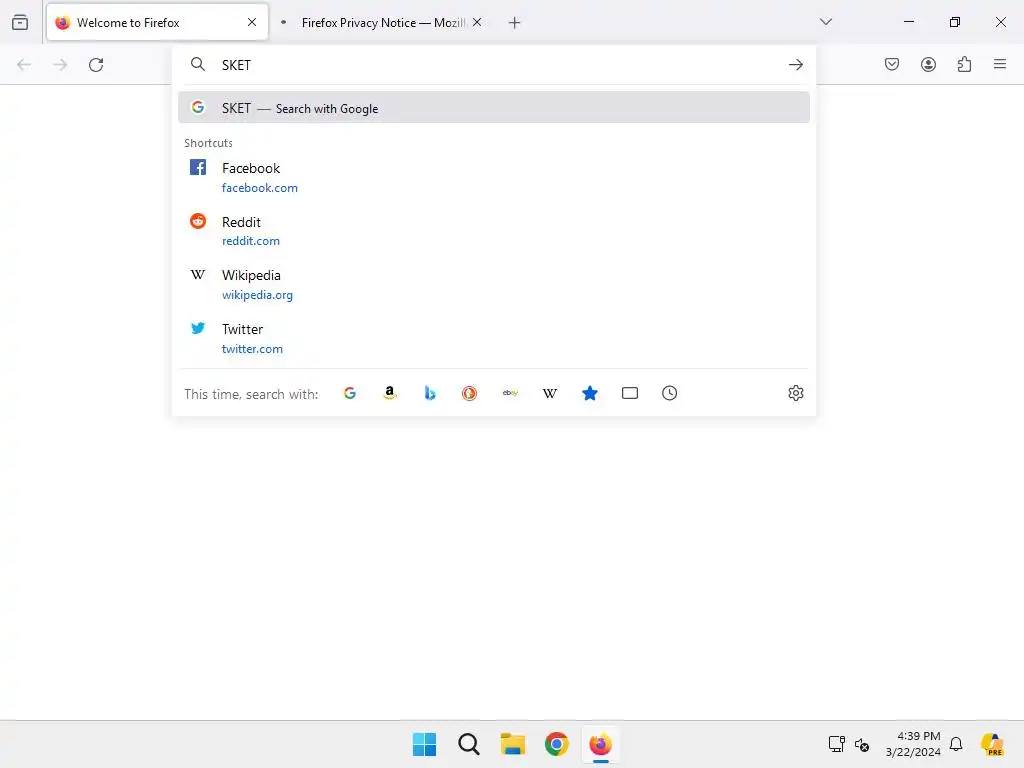This screenshot has width=1024, height=768.
Task: Open a new tab with plus
Action: coord(515,23)
